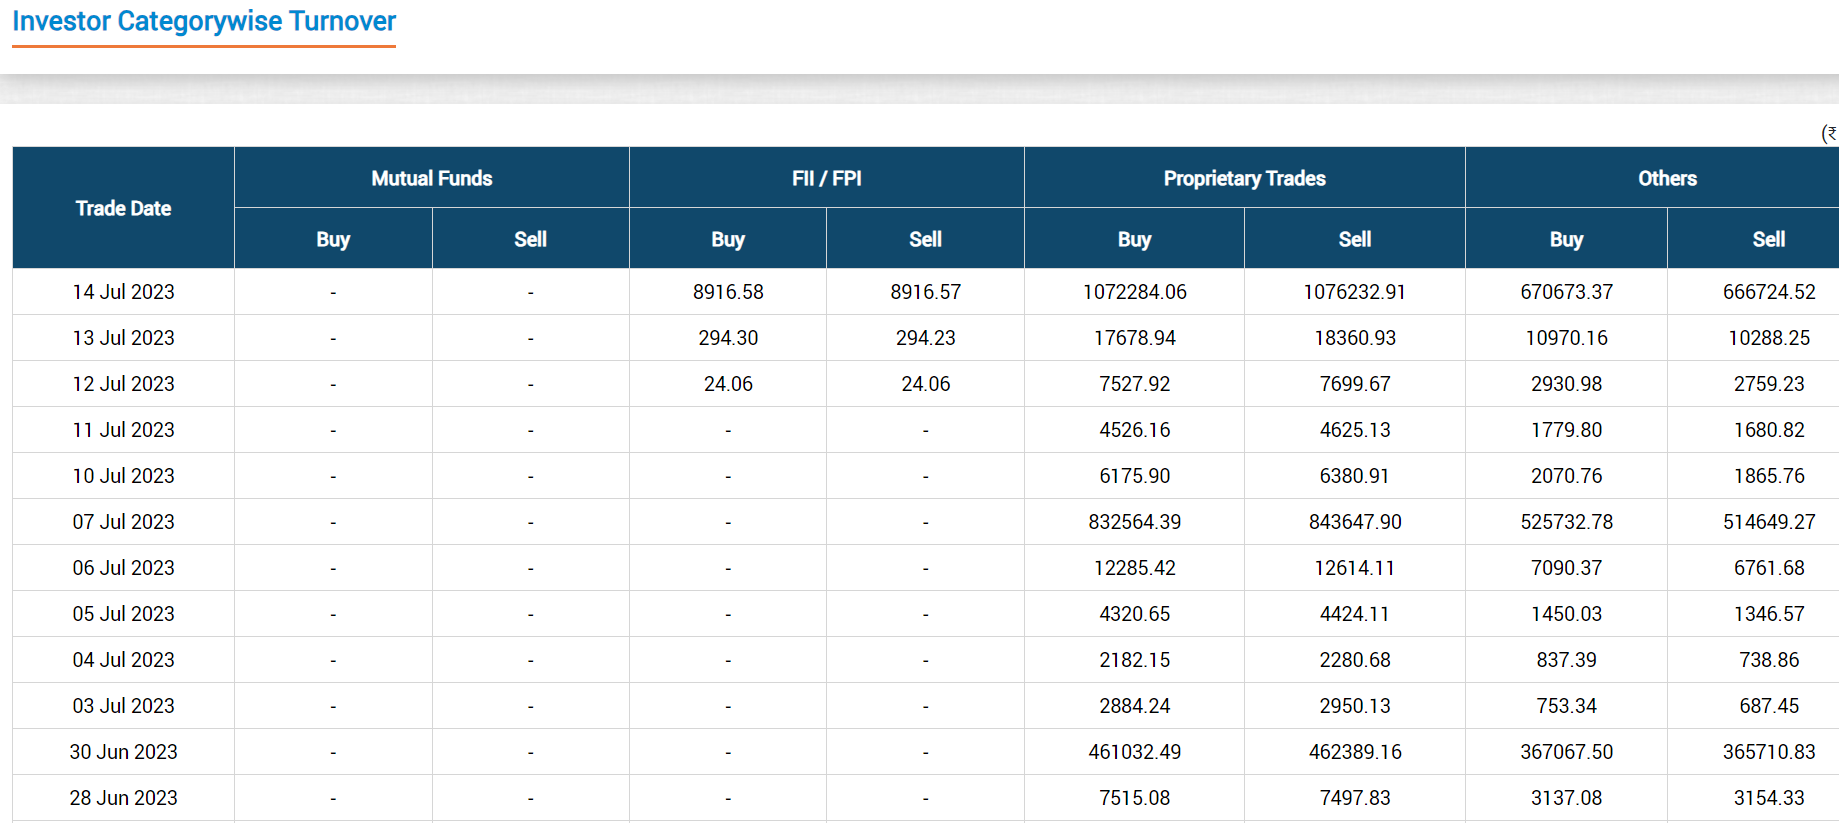1839x823 pixels.
Task: Click the proprietary sell value 843647.90
Action: (x=1355, y=522)
